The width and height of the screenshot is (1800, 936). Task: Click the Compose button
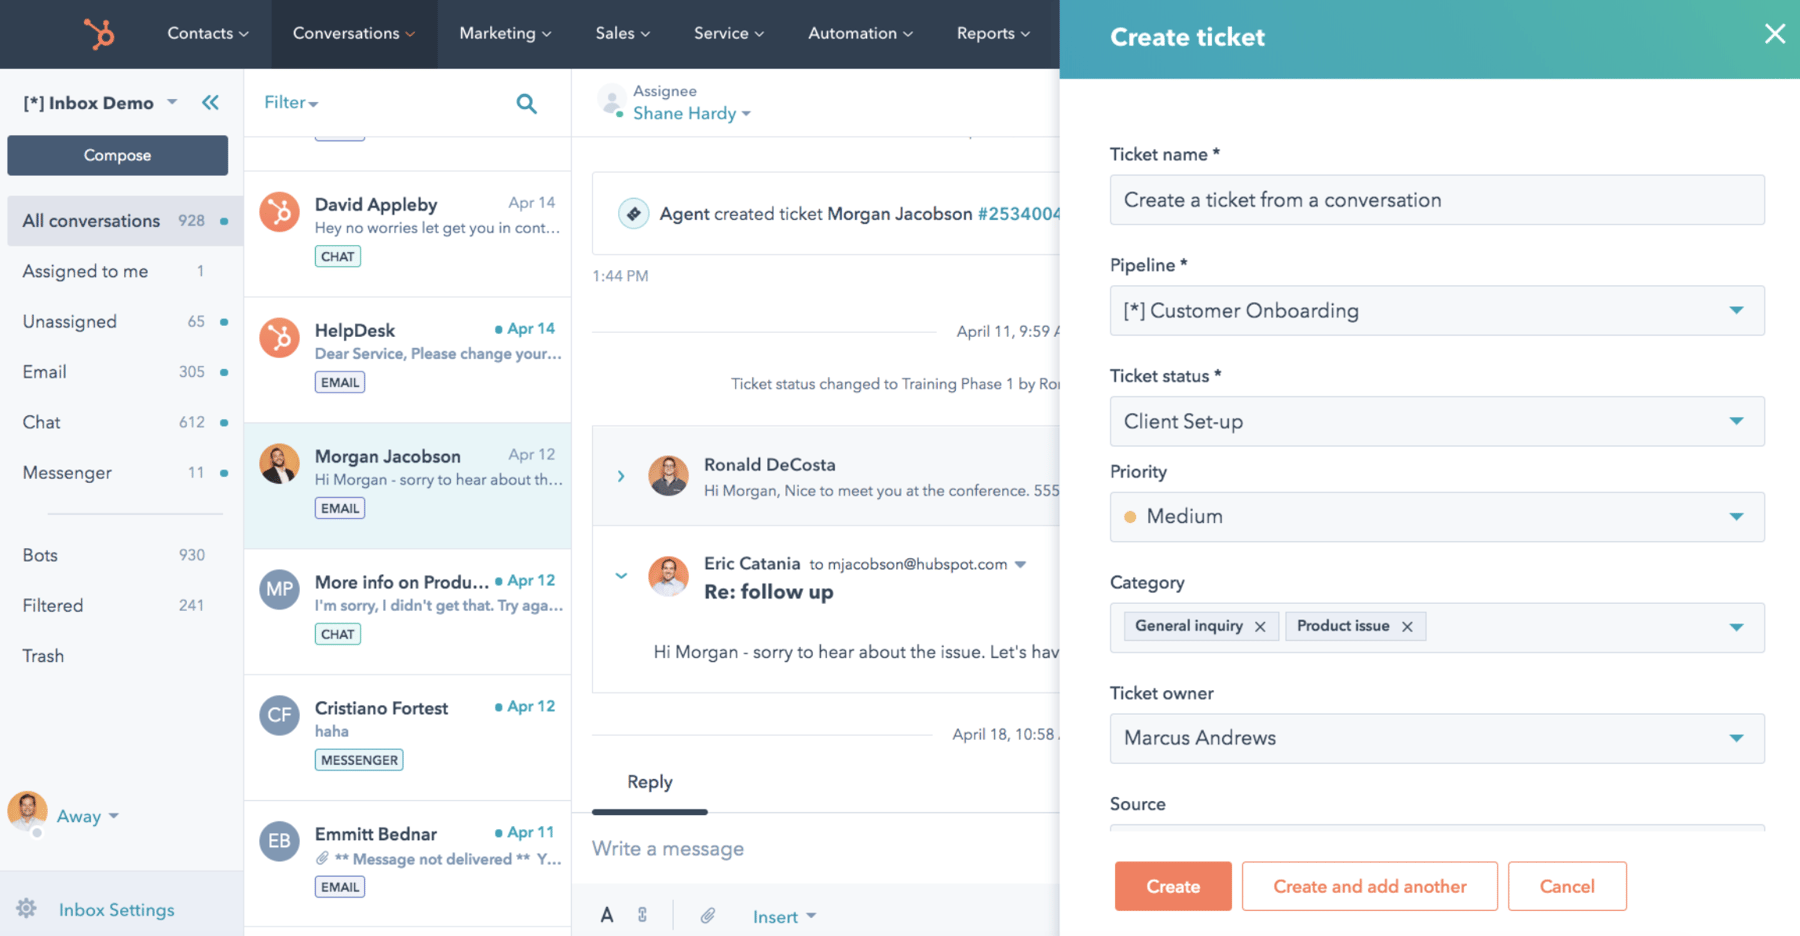click(117, 155)
